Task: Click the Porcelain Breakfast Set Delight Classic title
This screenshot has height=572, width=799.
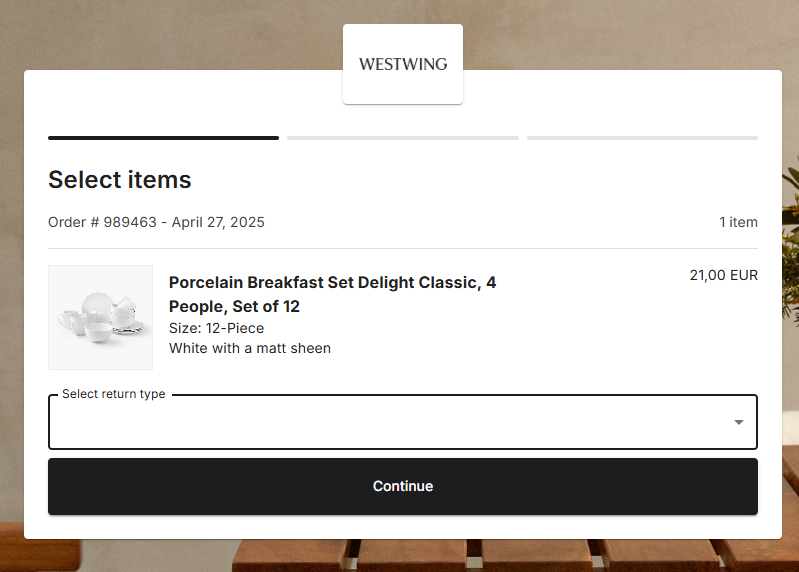Action: [332, 294]
